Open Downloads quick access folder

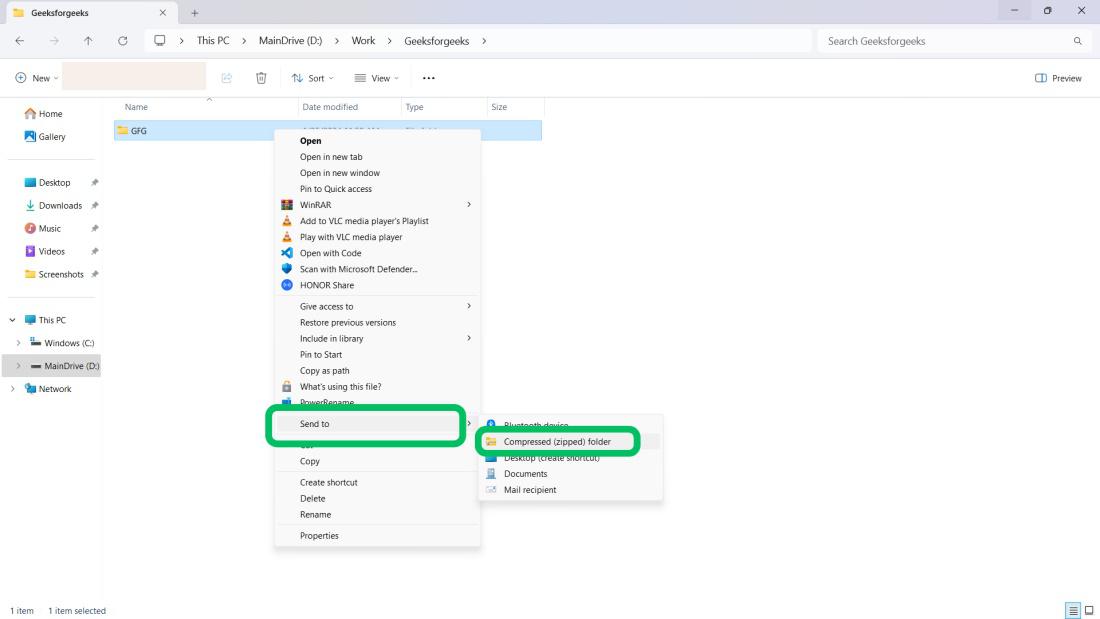(53, 206)
